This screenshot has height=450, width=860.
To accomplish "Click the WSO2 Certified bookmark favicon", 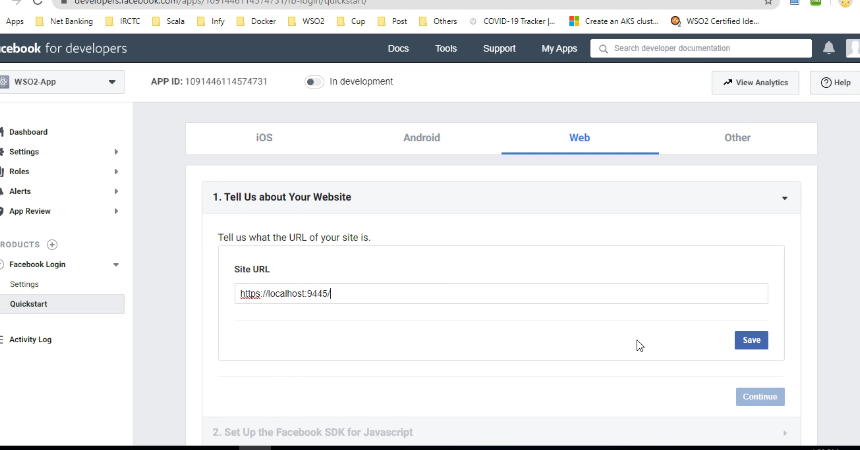I will click(676, 21).
